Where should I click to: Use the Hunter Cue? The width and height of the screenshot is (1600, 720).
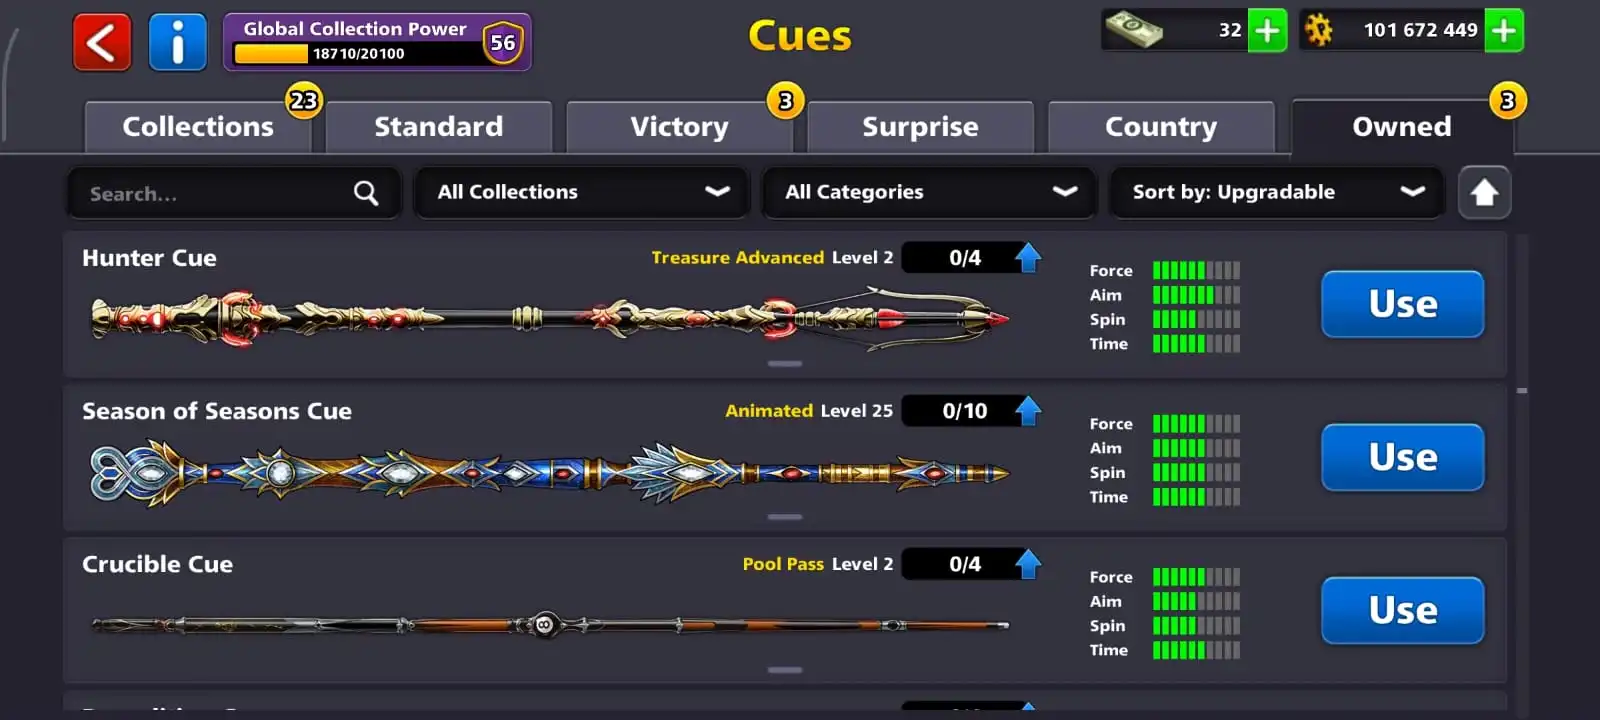click(1403, 304)
